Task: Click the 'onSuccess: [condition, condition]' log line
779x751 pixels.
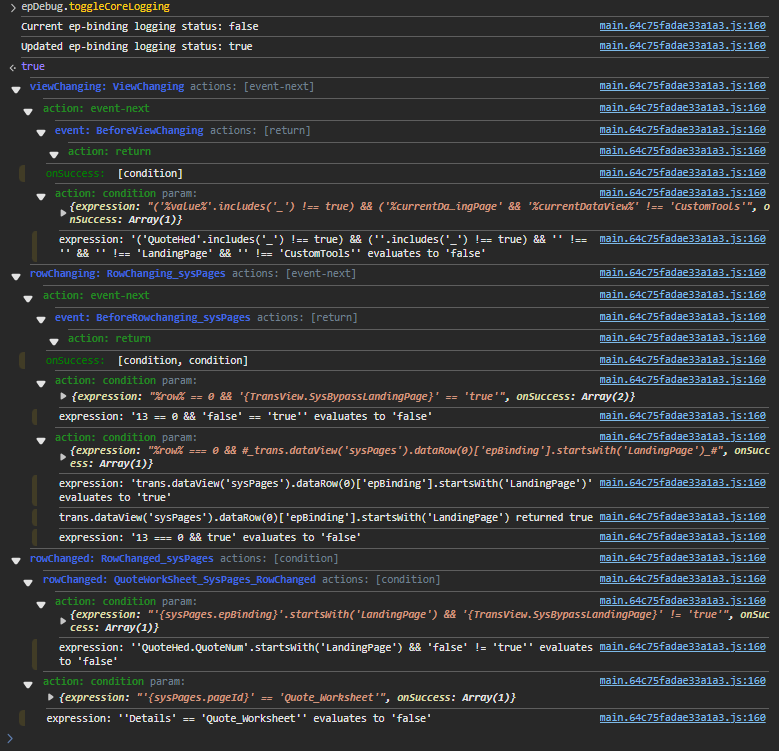Action: [147, 361]
